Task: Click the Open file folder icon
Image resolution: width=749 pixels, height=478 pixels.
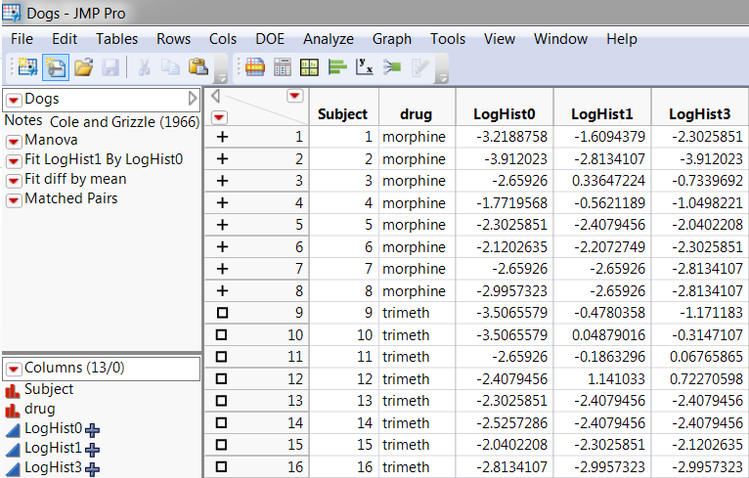Action: click(83, 68)
